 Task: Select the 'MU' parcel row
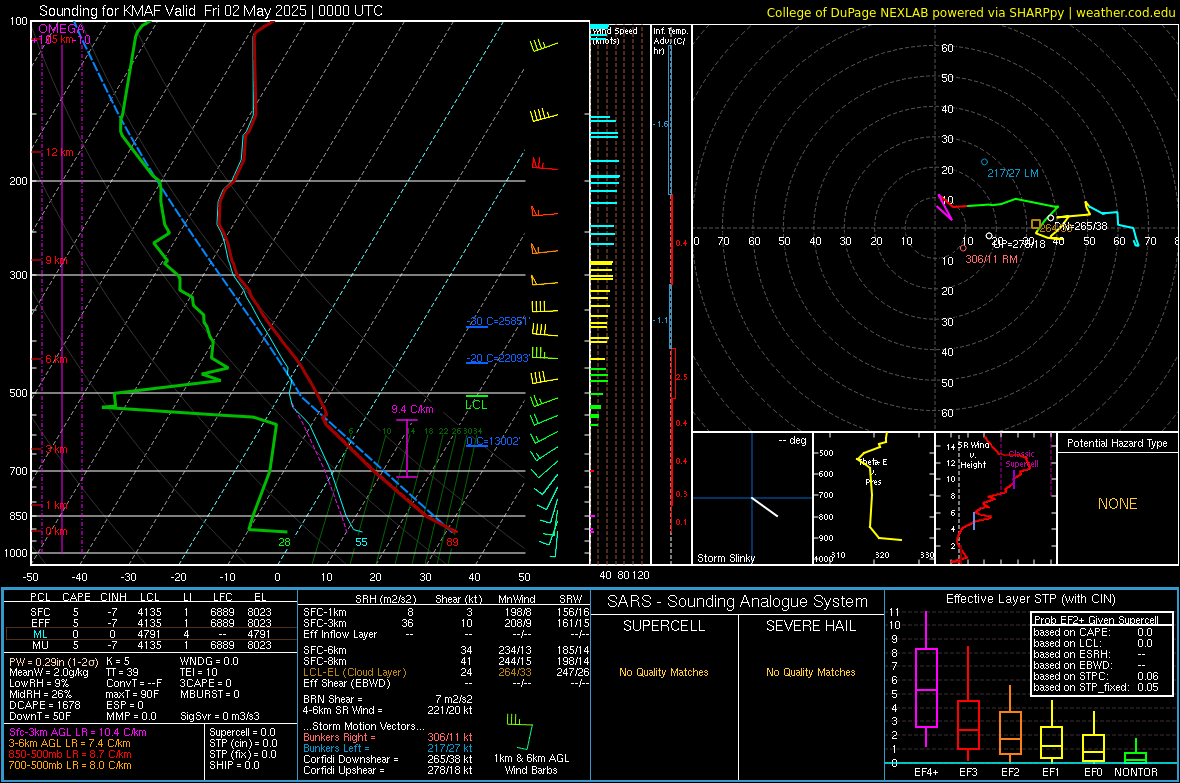click(151, 645)
